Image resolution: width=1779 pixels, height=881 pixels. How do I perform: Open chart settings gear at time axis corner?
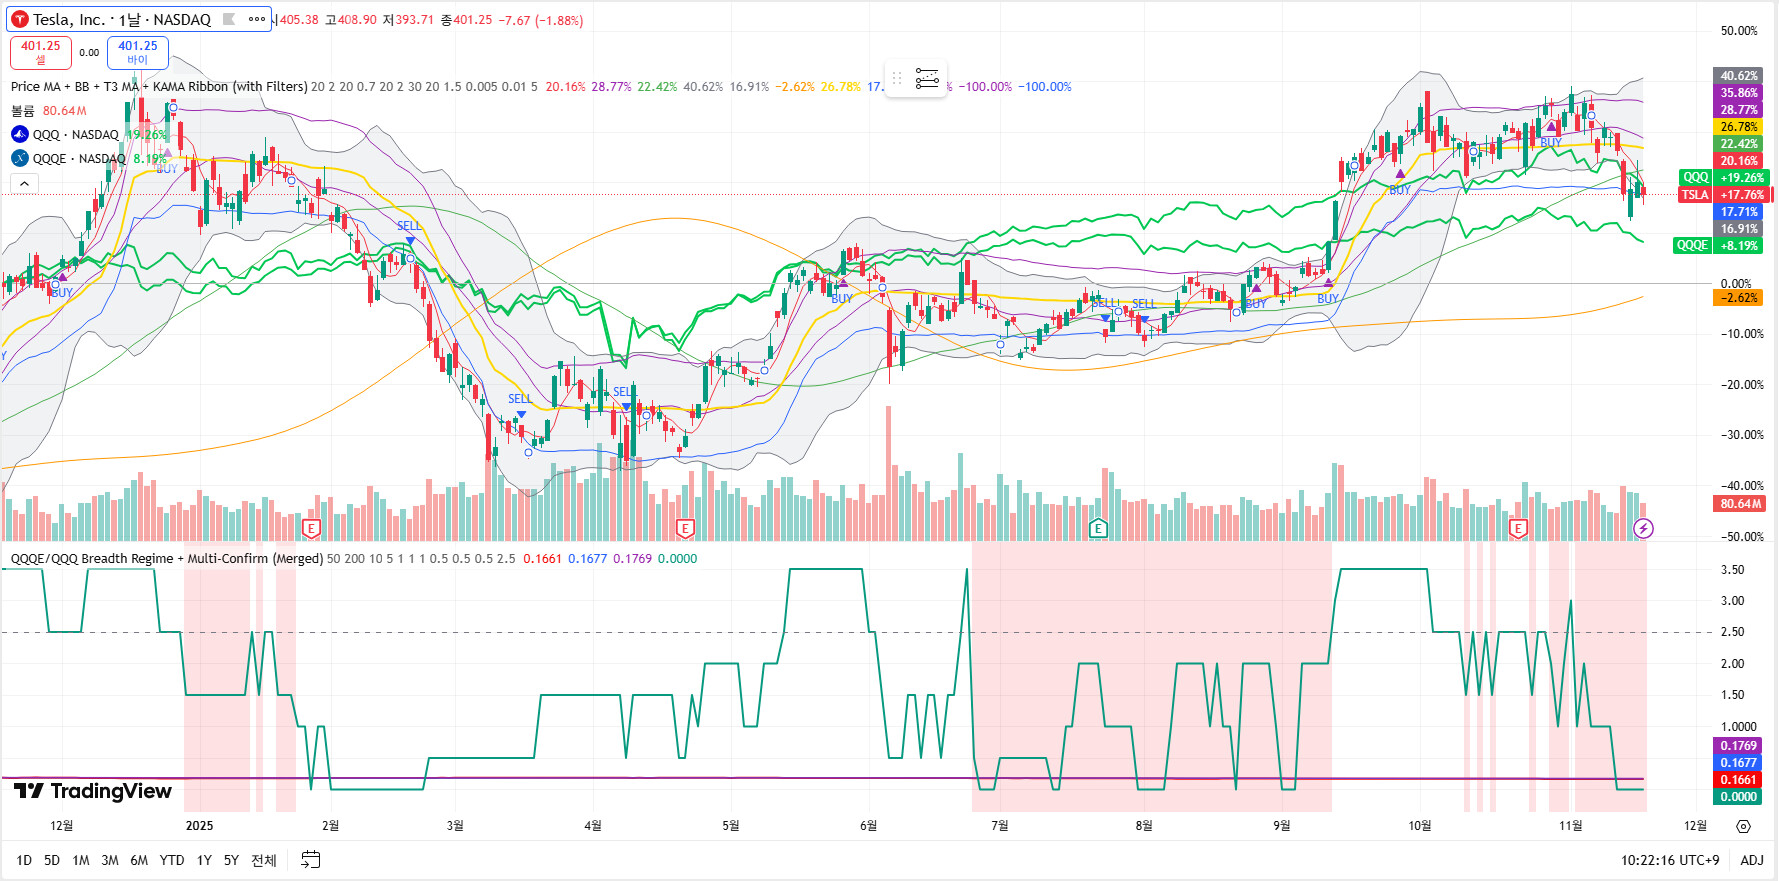pos(1743,826)
